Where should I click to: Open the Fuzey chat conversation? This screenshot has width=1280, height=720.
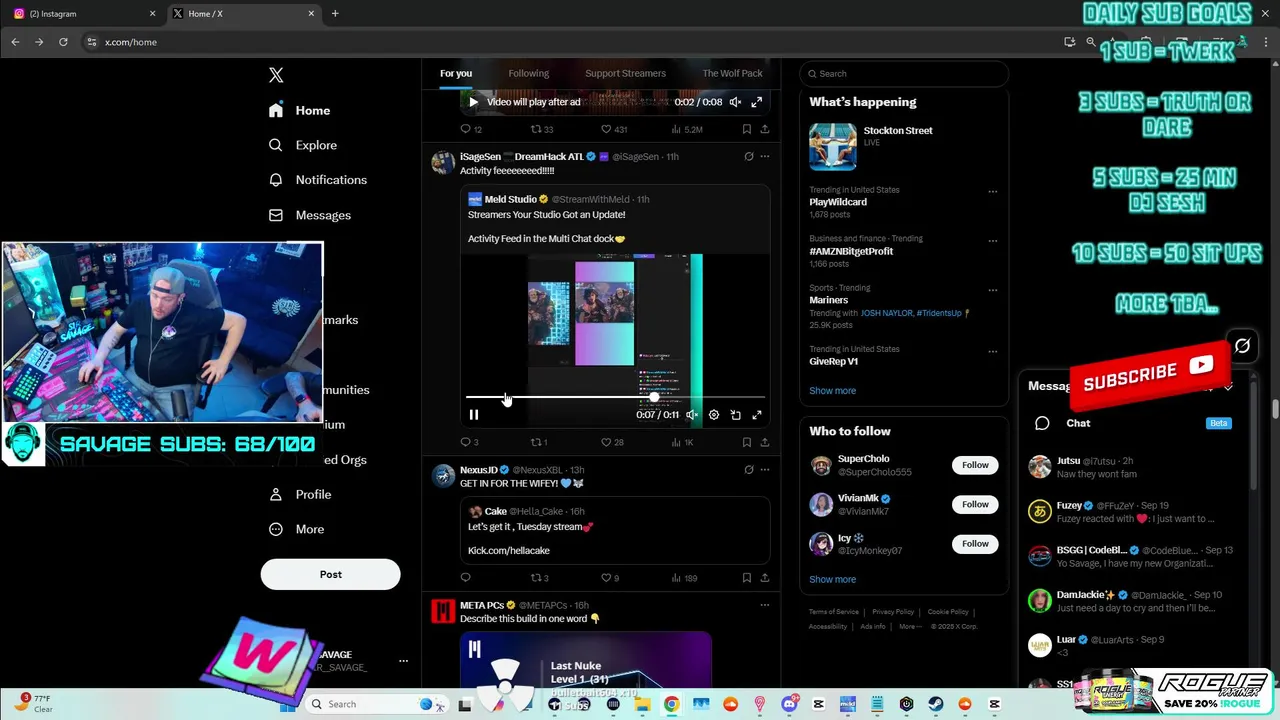tap(1135, 512)
